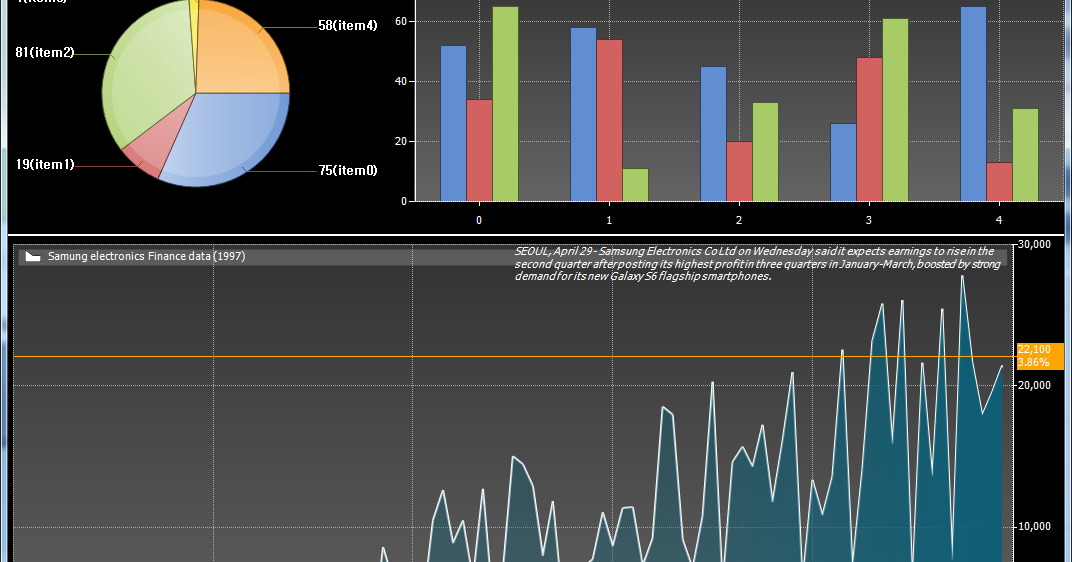Viewport: 1072px width, 562px height.
Task: Click the blue bar in group 2
Action: (713, 134)
